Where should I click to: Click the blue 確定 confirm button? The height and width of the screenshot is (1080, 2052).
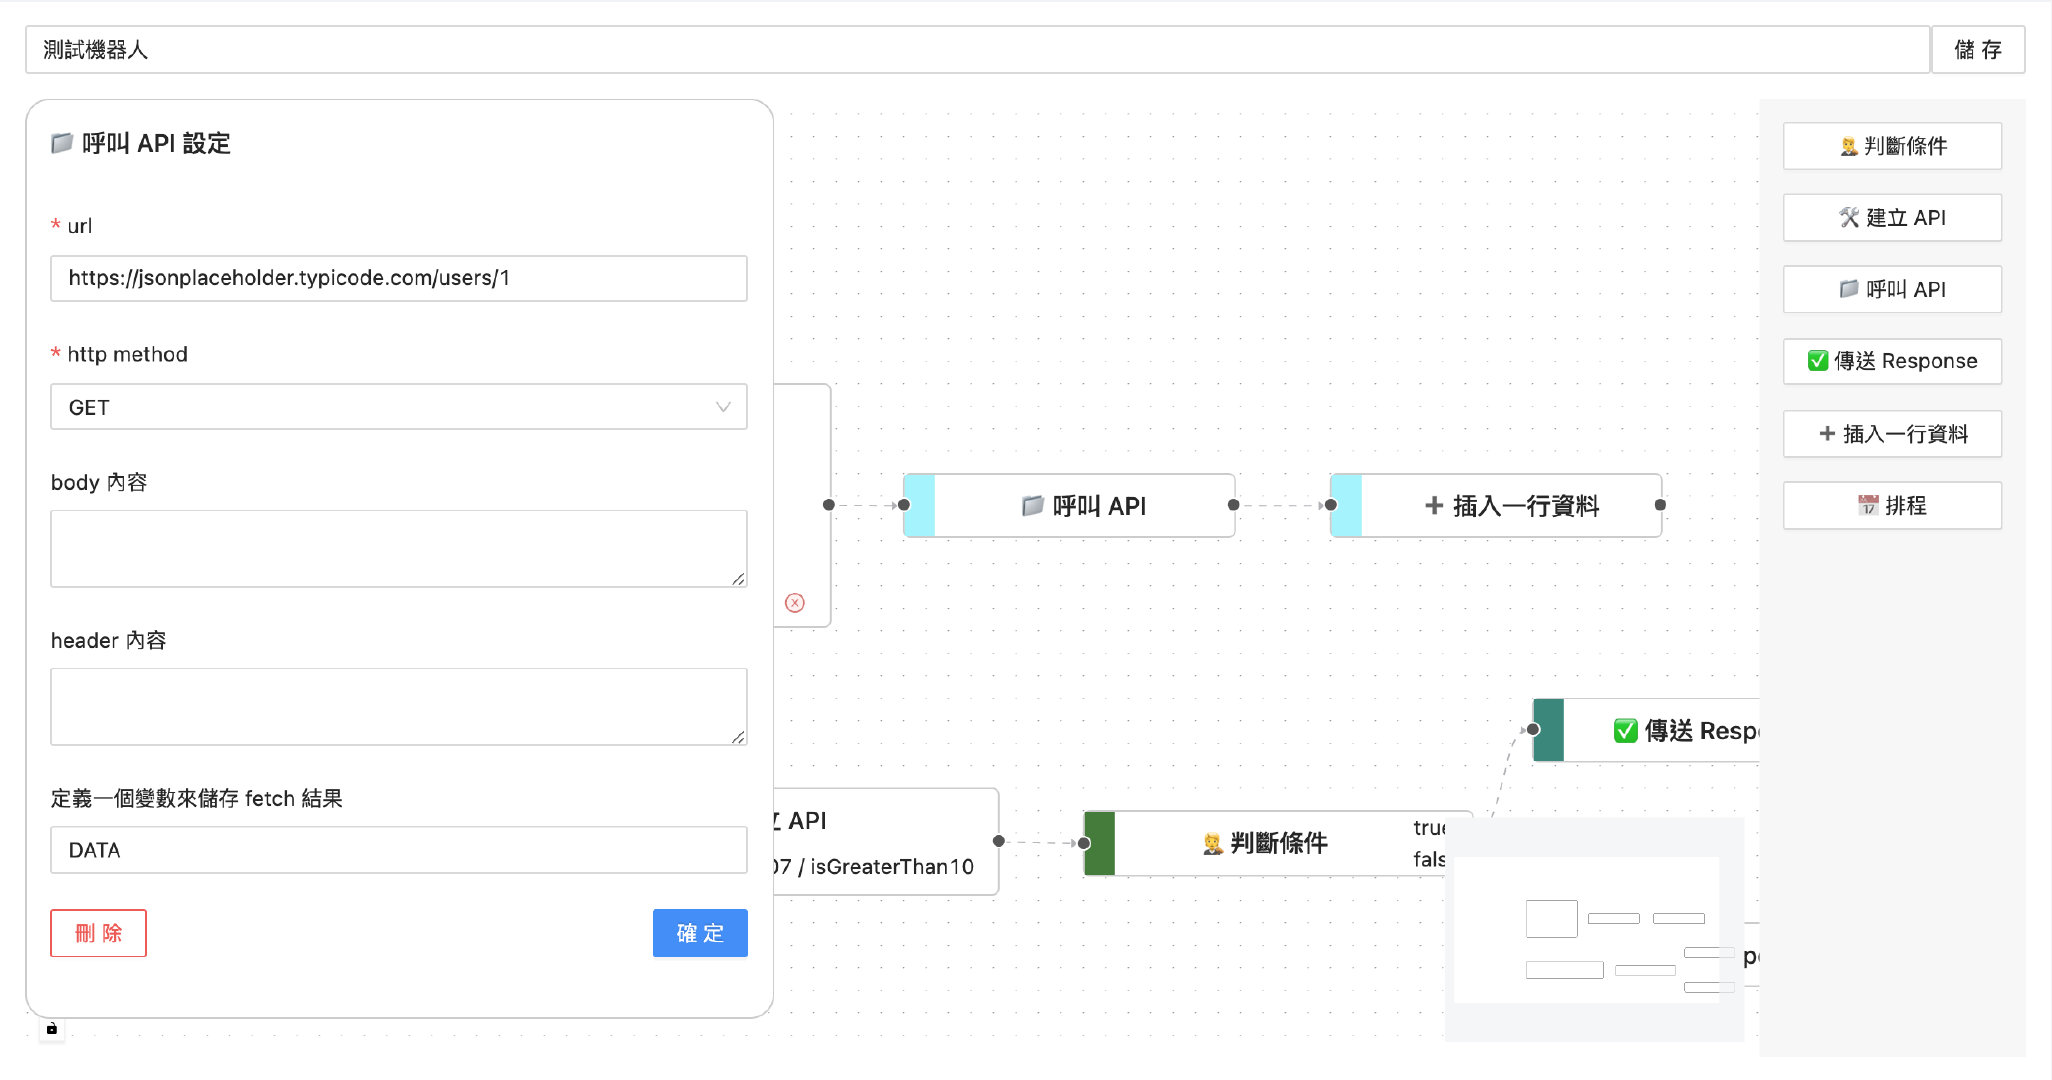pos(700,933)
